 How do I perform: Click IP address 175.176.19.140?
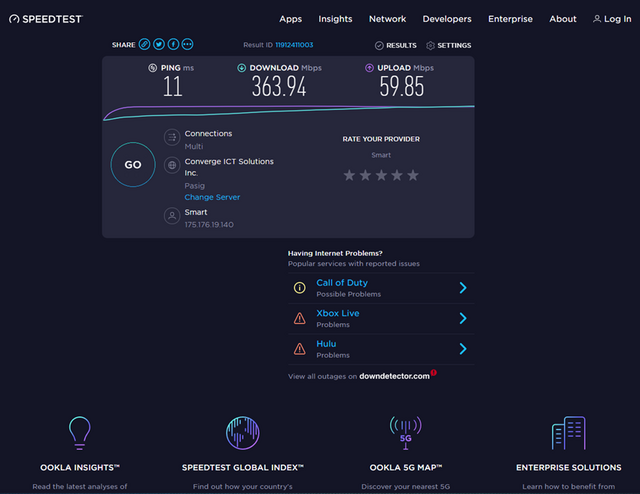click(x=209, y=225)
